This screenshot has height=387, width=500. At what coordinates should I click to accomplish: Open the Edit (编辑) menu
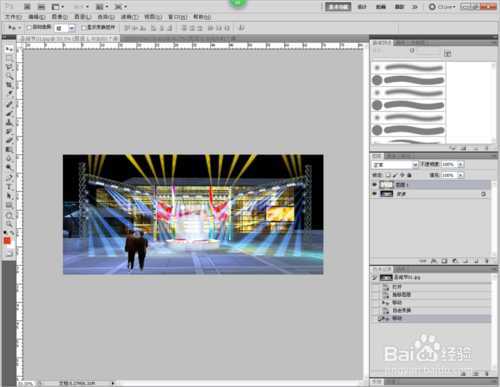37,17
